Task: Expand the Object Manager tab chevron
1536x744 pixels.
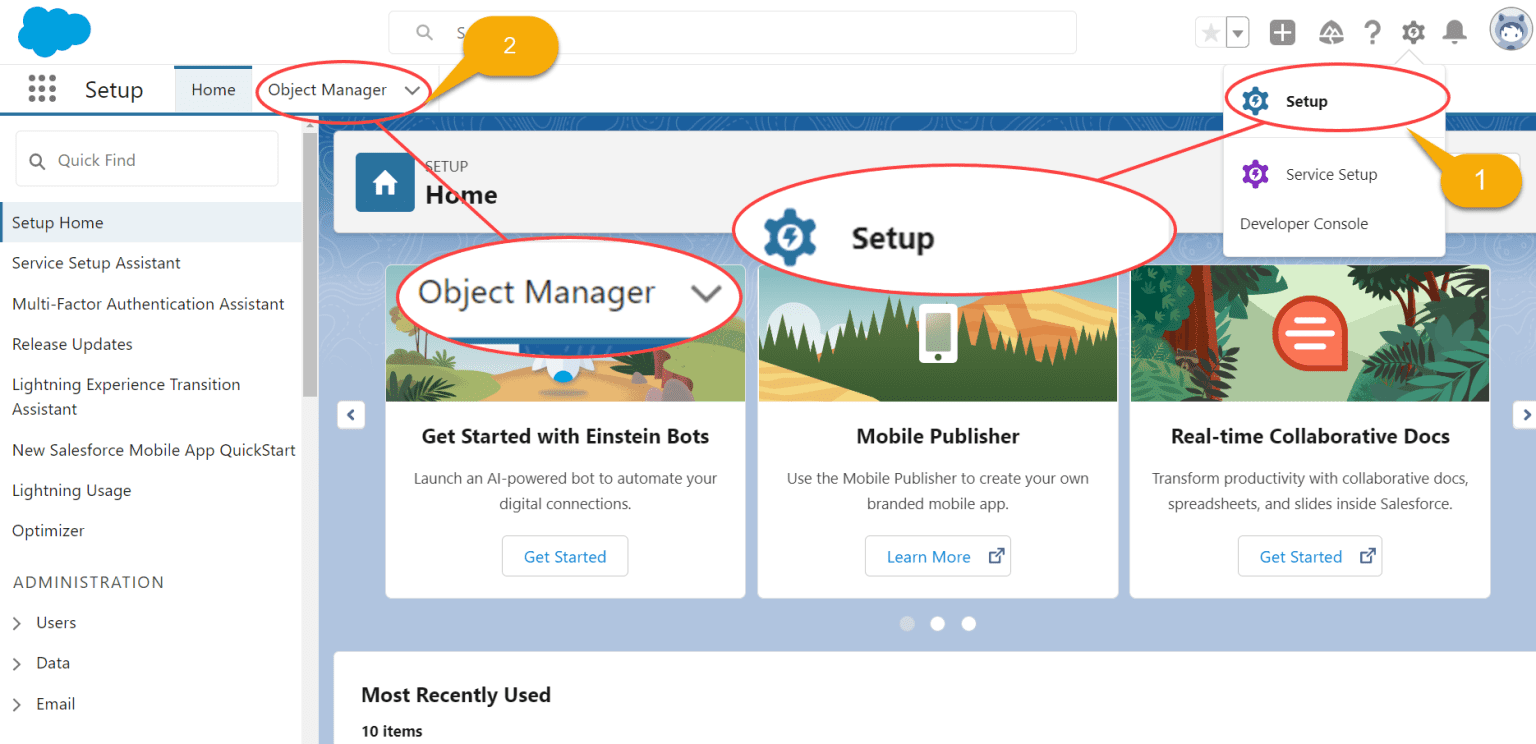Action: (x=412, y=90)
